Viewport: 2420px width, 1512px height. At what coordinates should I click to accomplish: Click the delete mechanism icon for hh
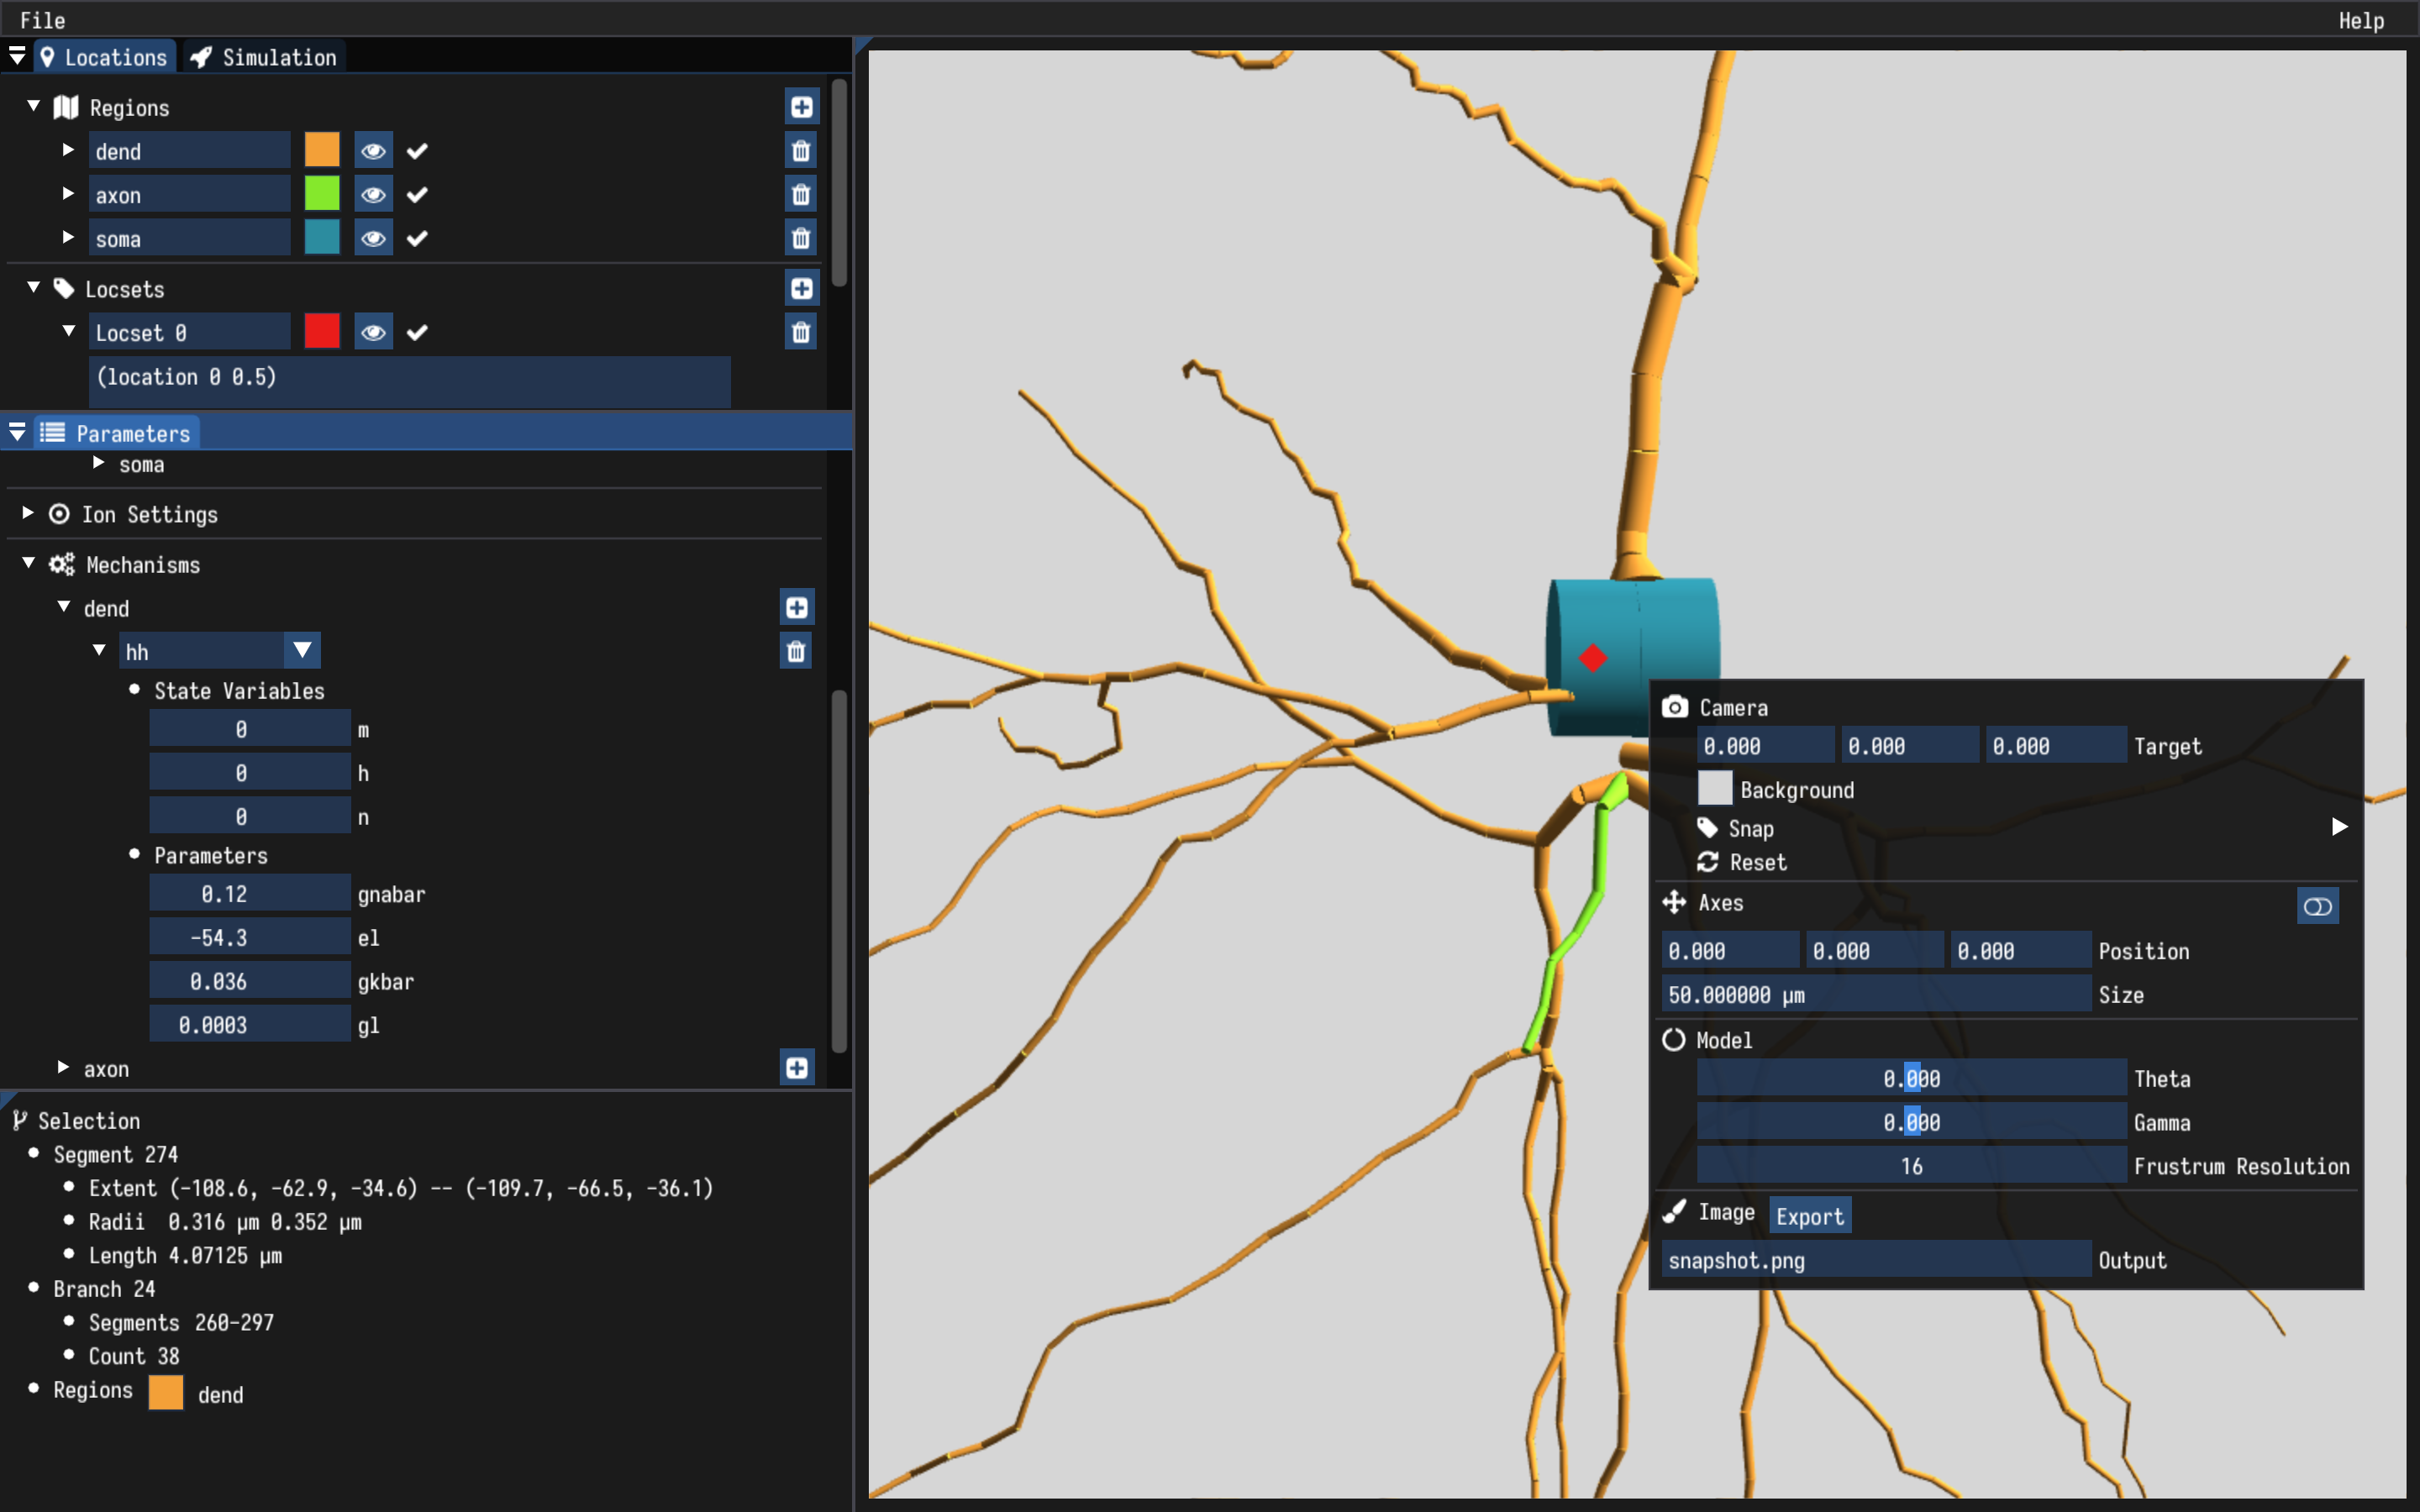tap(797, 650)
